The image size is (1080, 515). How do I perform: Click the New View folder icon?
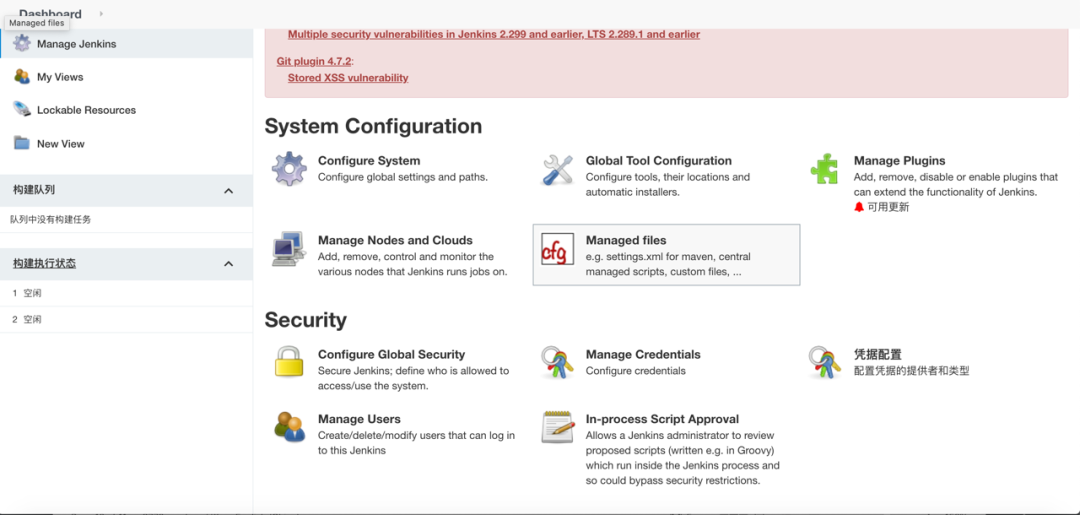22,143
